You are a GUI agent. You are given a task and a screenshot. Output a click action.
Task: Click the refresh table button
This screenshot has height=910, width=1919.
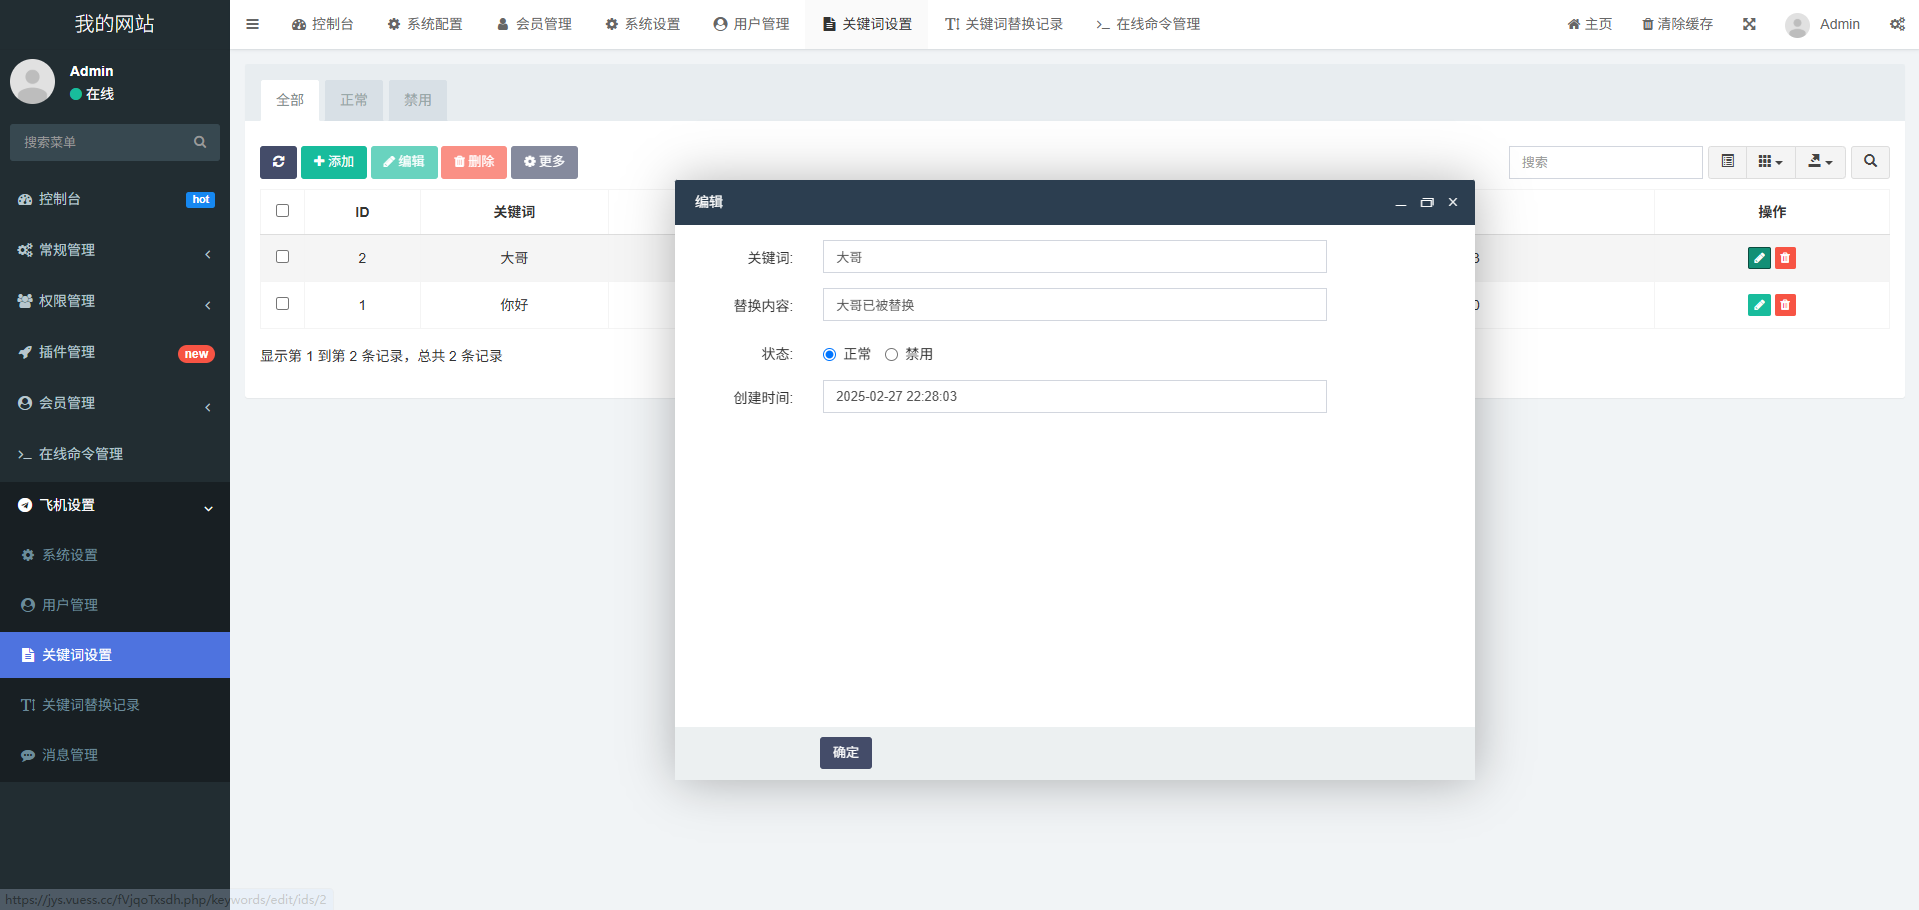(278, 162)
